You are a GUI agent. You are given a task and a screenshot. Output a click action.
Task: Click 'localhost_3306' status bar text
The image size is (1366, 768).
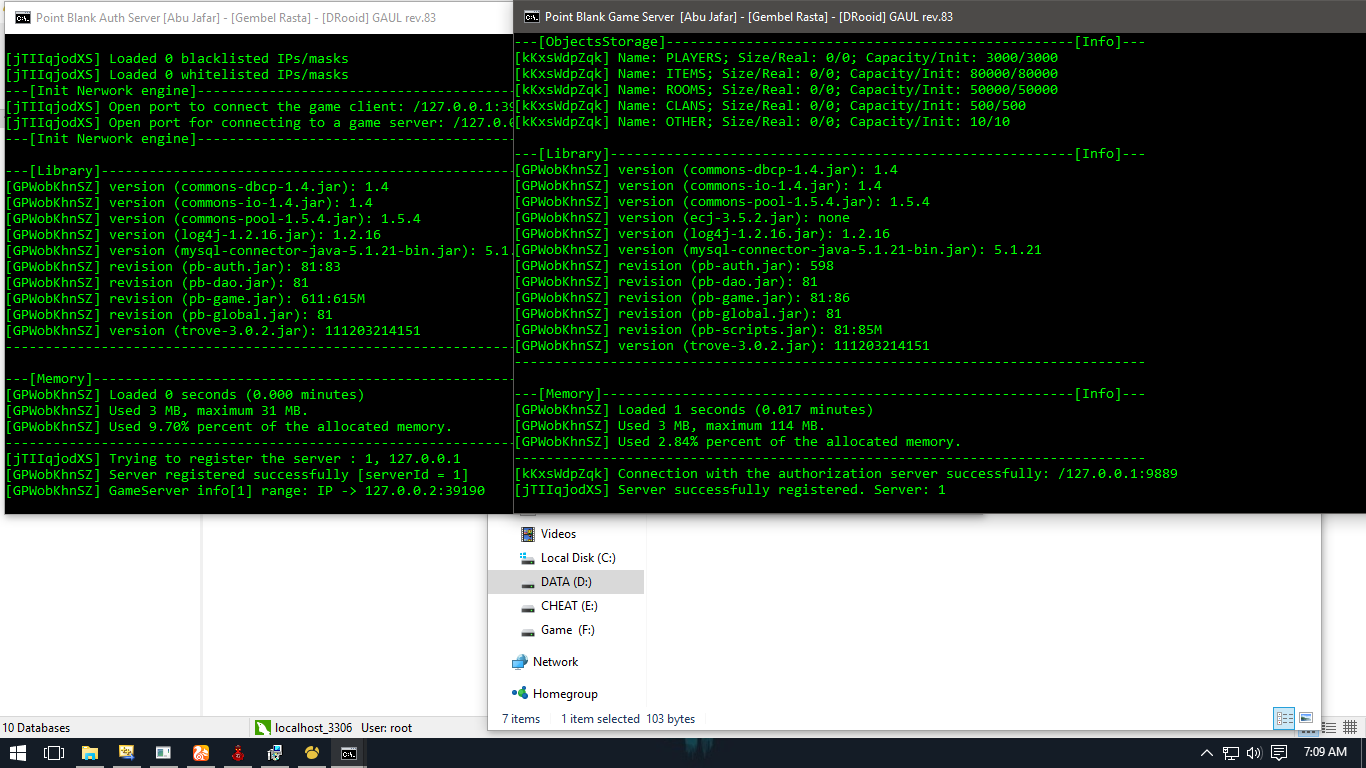point(314,728)
